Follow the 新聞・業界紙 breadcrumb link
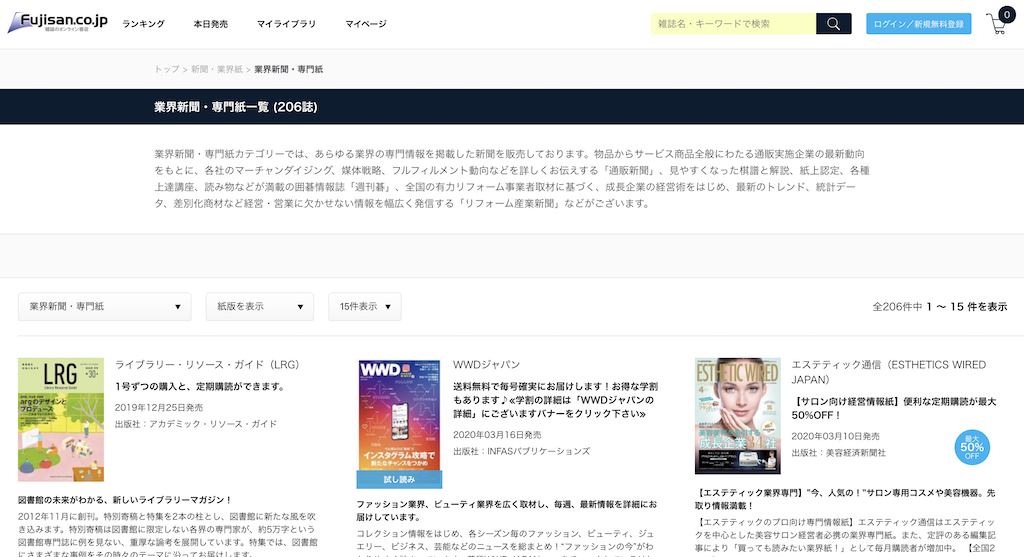The height and width of the screenshot is (557, 1024). 216,69
